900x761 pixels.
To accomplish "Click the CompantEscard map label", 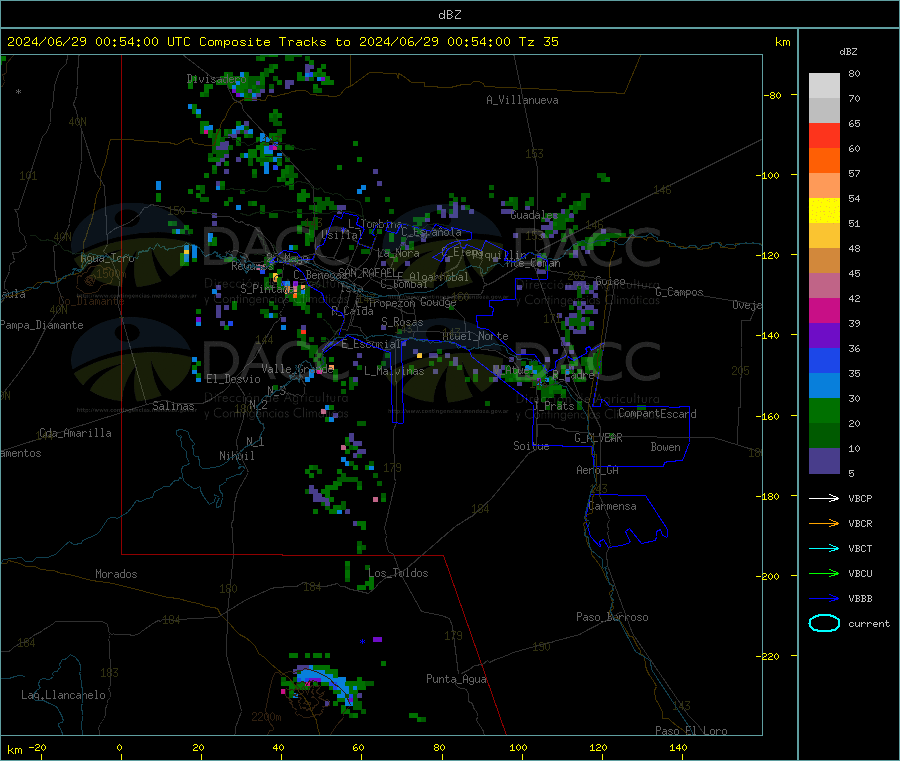I will tap(657, 414).
